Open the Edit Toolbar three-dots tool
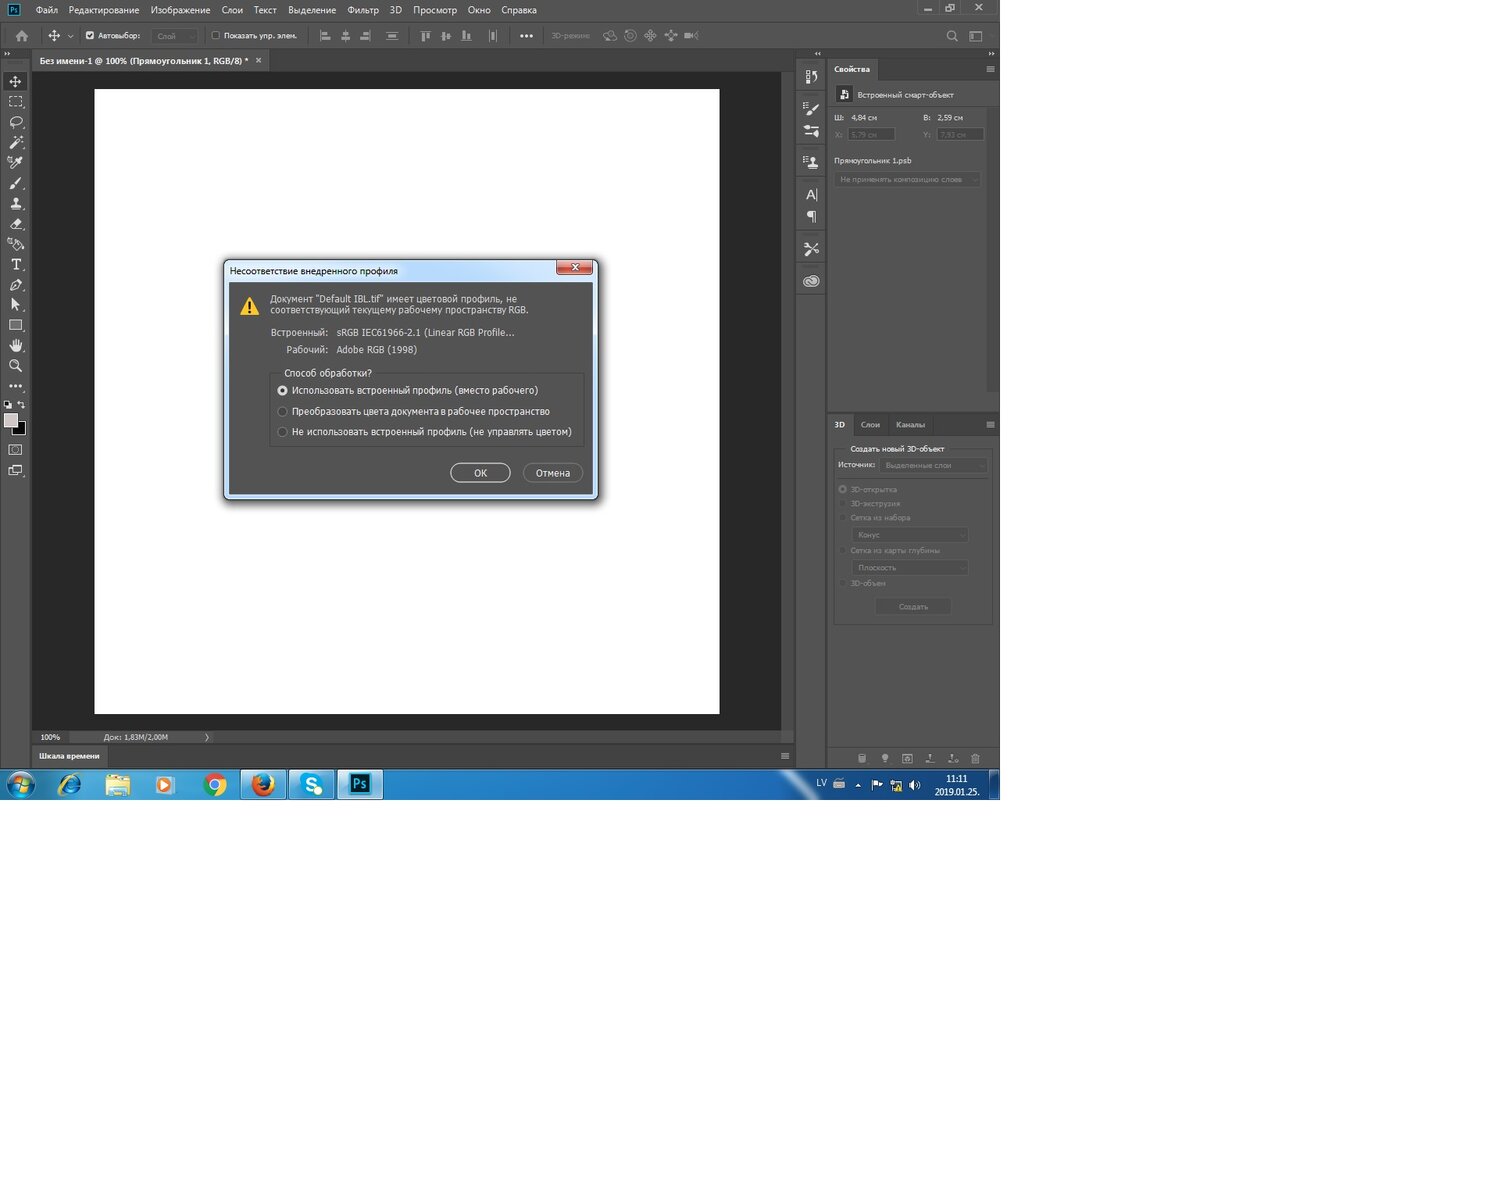This screenshot has height=1200, width=1500. (15, 386)
